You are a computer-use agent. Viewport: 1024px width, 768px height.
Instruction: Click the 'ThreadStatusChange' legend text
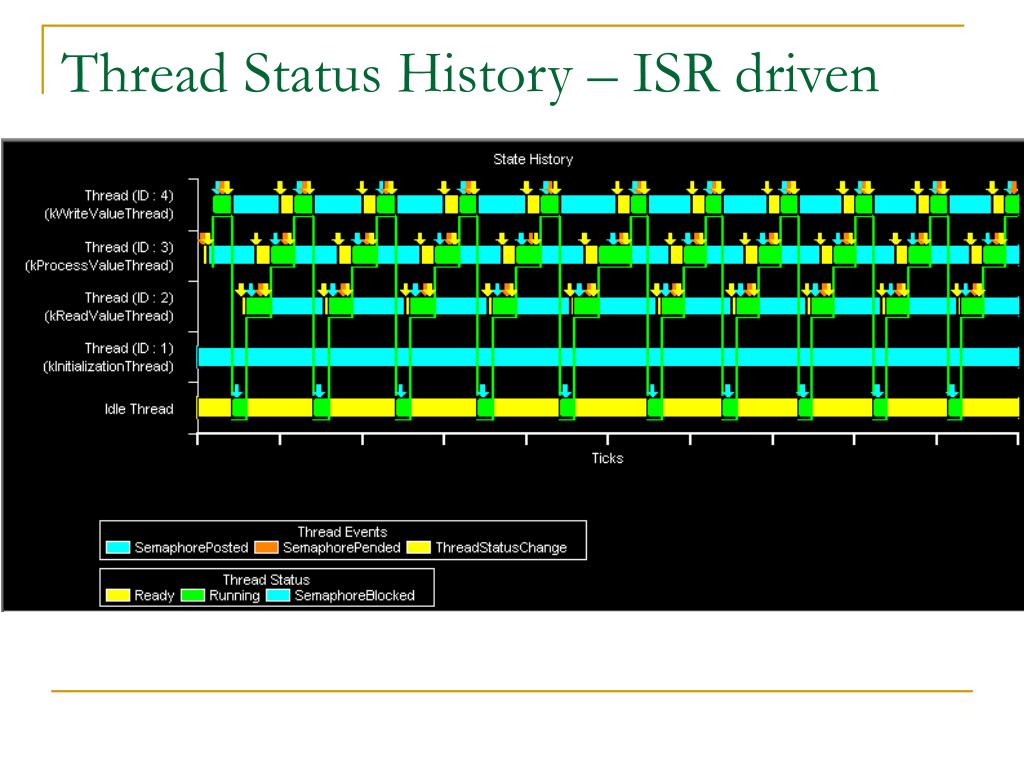click(501, 547)
